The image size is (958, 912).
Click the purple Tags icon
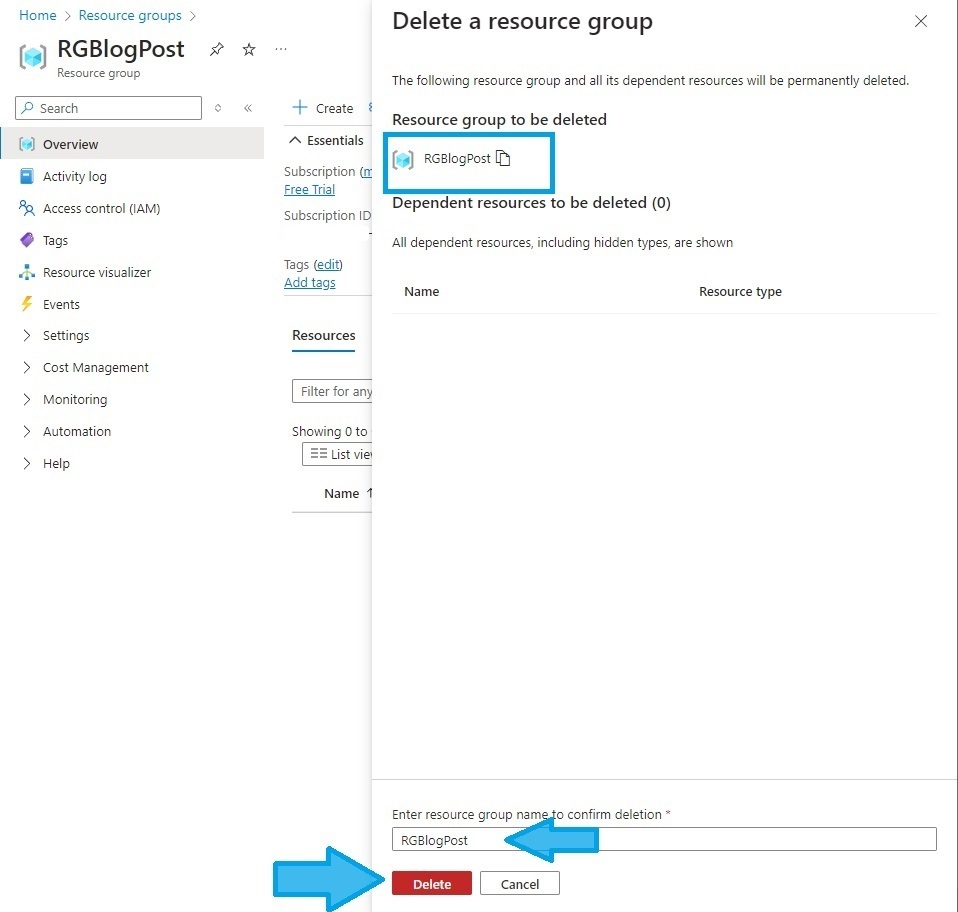tap(27, 240)
